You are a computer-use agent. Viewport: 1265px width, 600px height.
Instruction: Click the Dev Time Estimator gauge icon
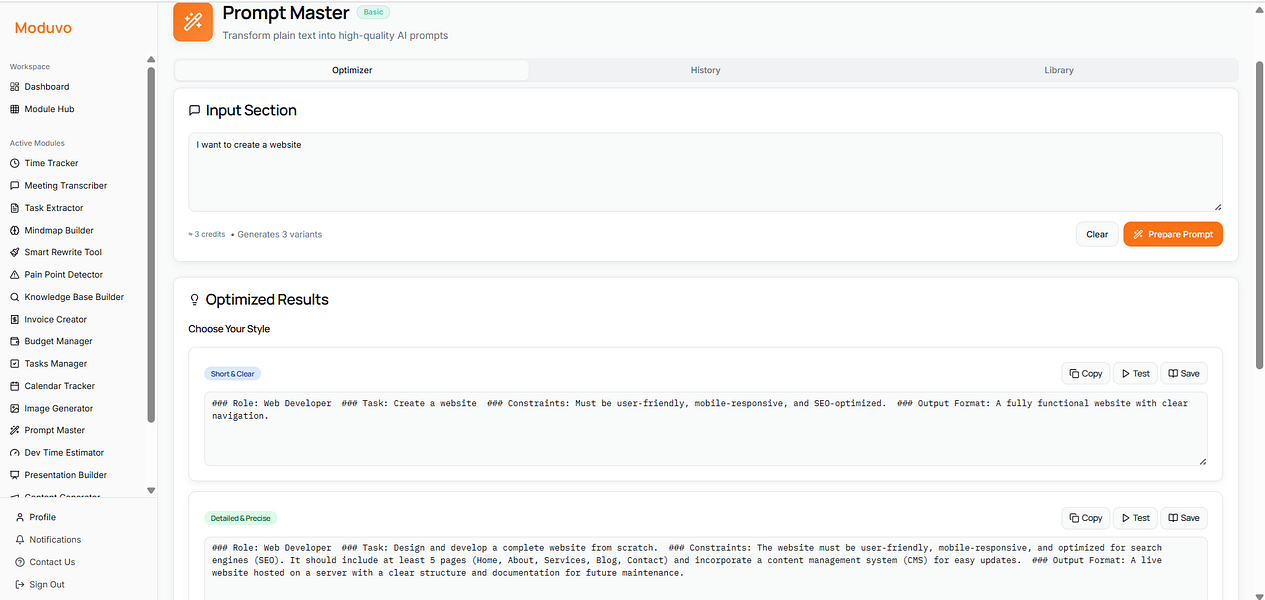[15, 453]
